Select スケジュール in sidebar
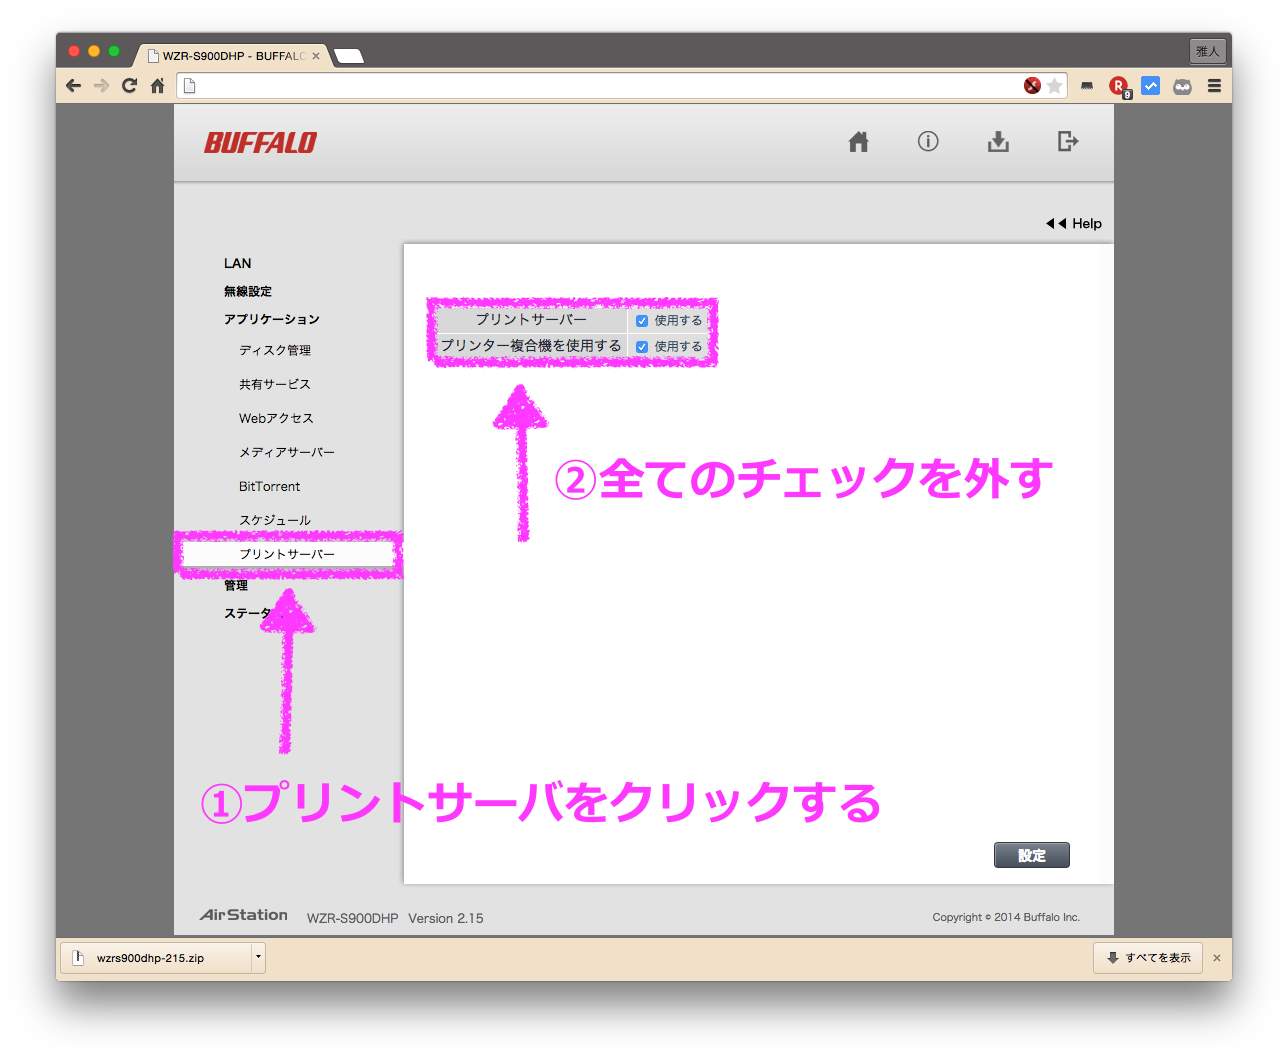1288x1061 pixels. (x=274, y=520)
